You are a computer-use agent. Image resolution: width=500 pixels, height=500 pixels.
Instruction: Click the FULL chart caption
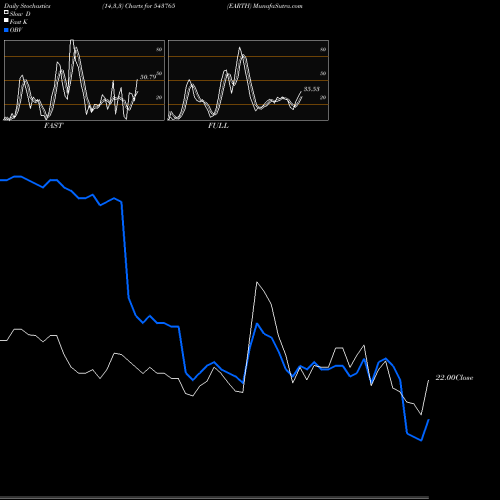[x=218, y=126]
